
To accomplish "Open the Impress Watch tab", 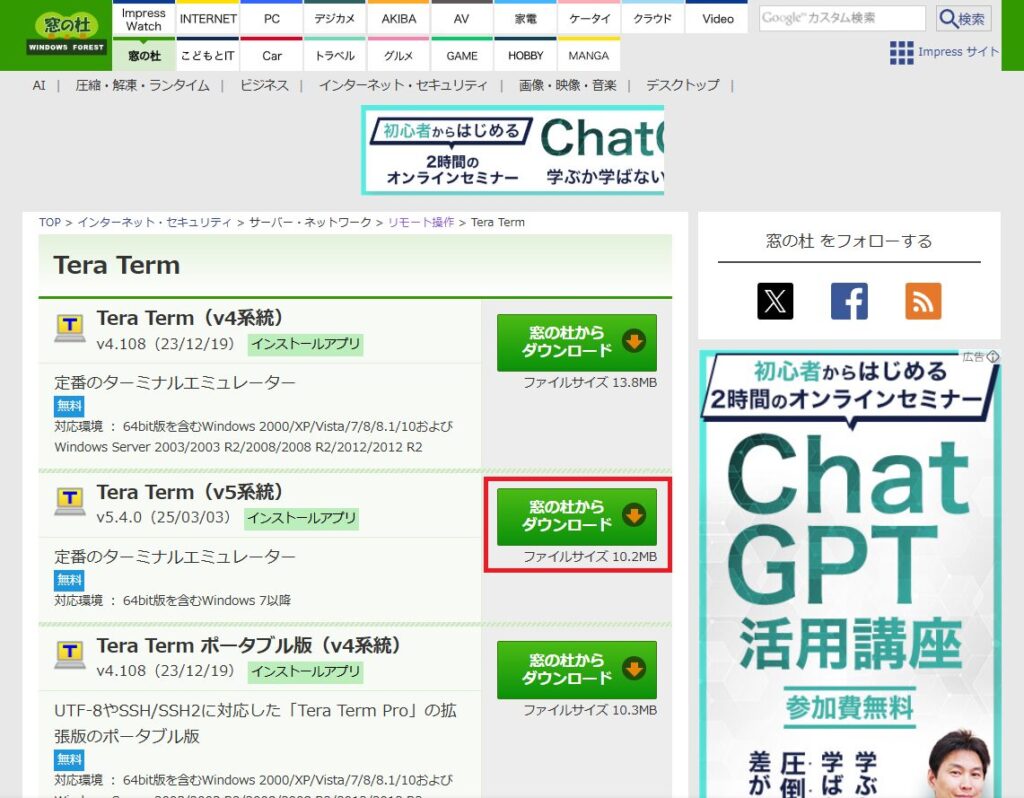I will point(144,18).
